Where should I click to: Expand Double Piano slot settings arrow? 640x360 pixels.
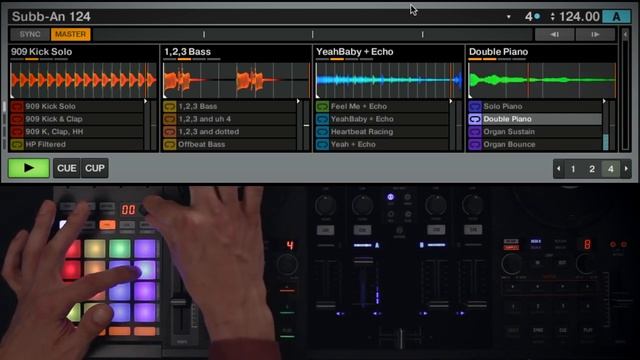(x=604, y=101)
